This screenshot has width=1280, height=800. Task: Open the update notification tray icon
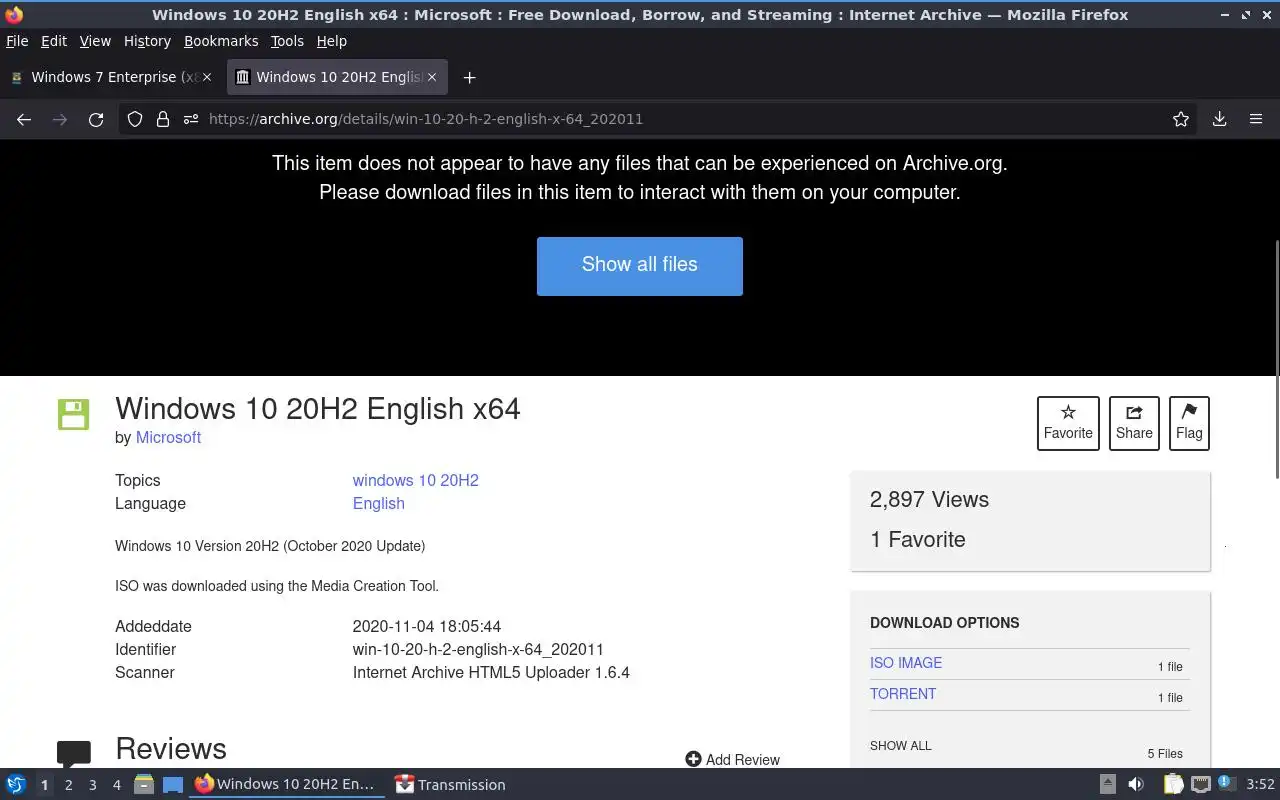click(x=1225, y=784)
